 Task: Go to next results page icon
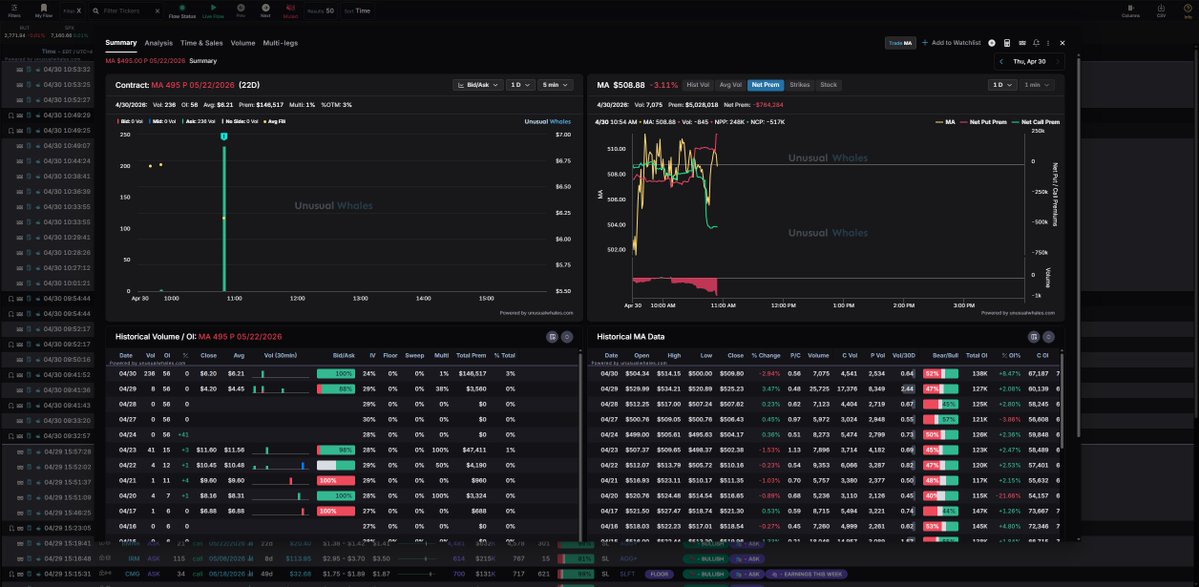tap(265, 8)
